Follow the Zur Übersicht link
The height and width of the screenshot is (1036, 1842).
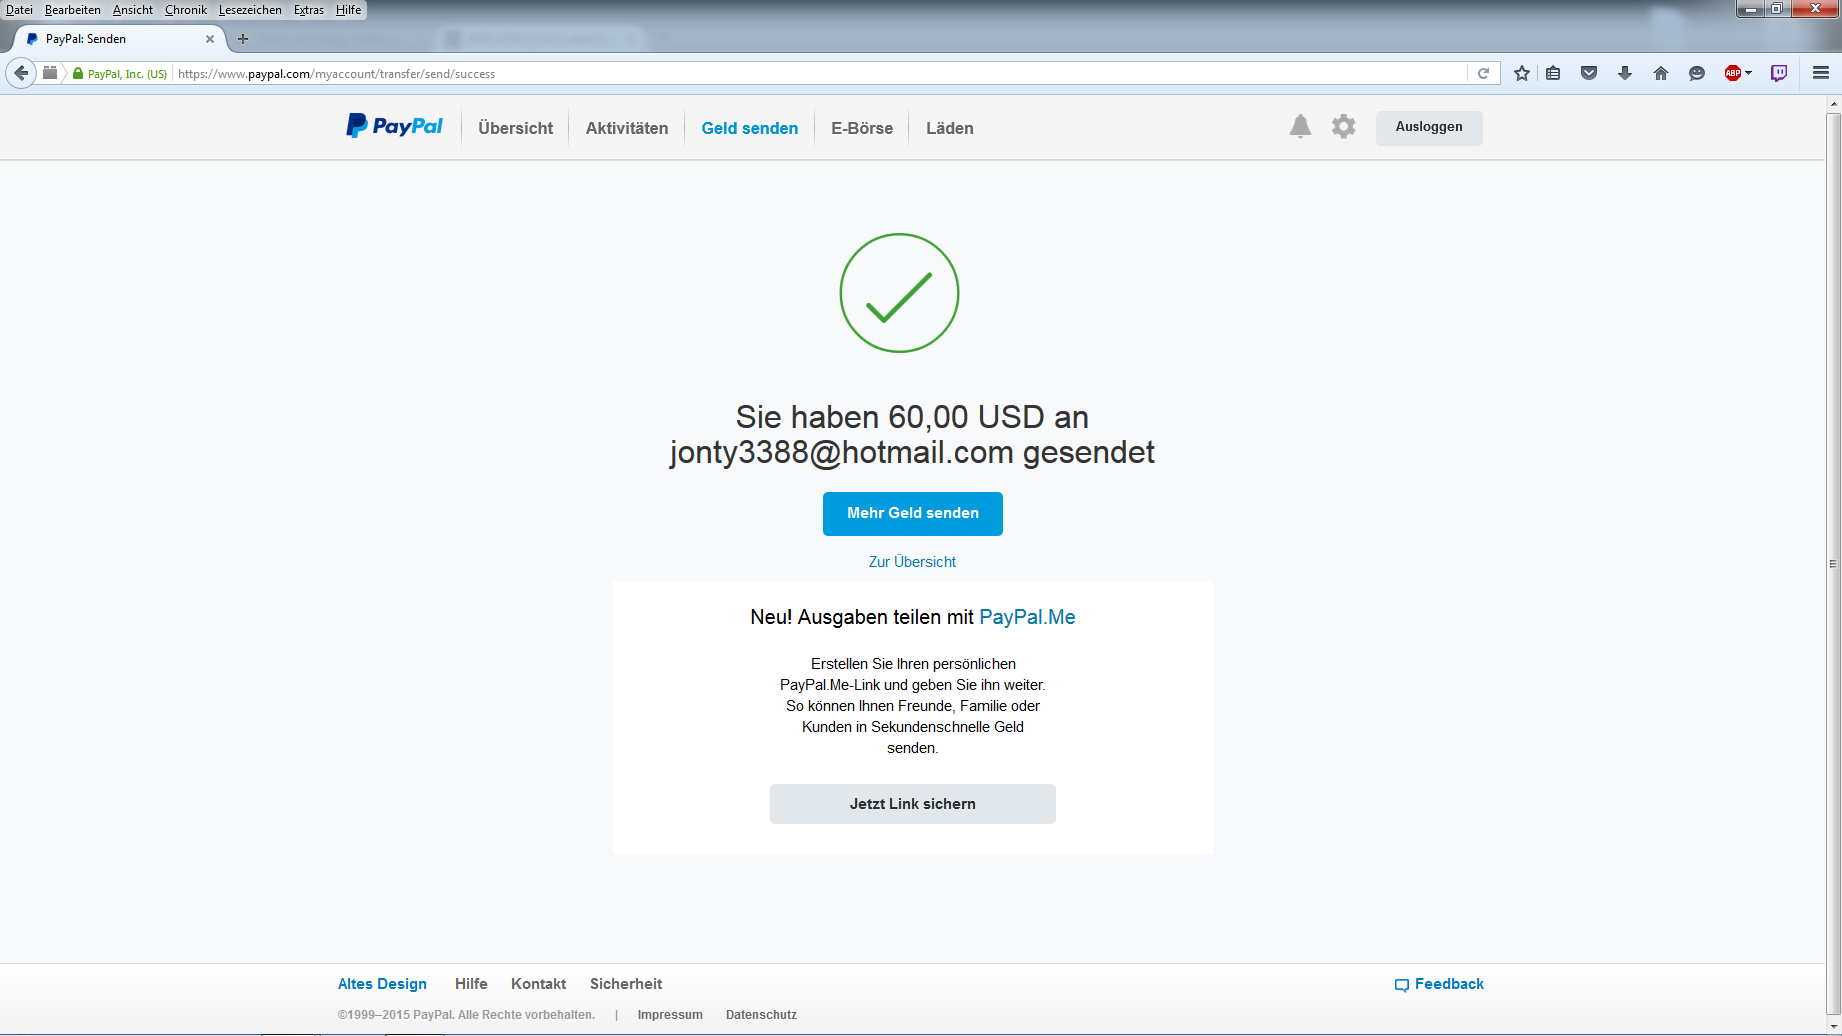tap(912, 562)
